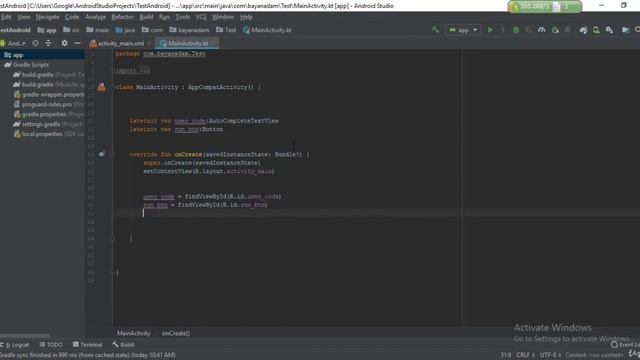The height and width of the screenshot is (360, 640).
Task: Open the profiler gauge icon
Action: (x=542, y=30)
